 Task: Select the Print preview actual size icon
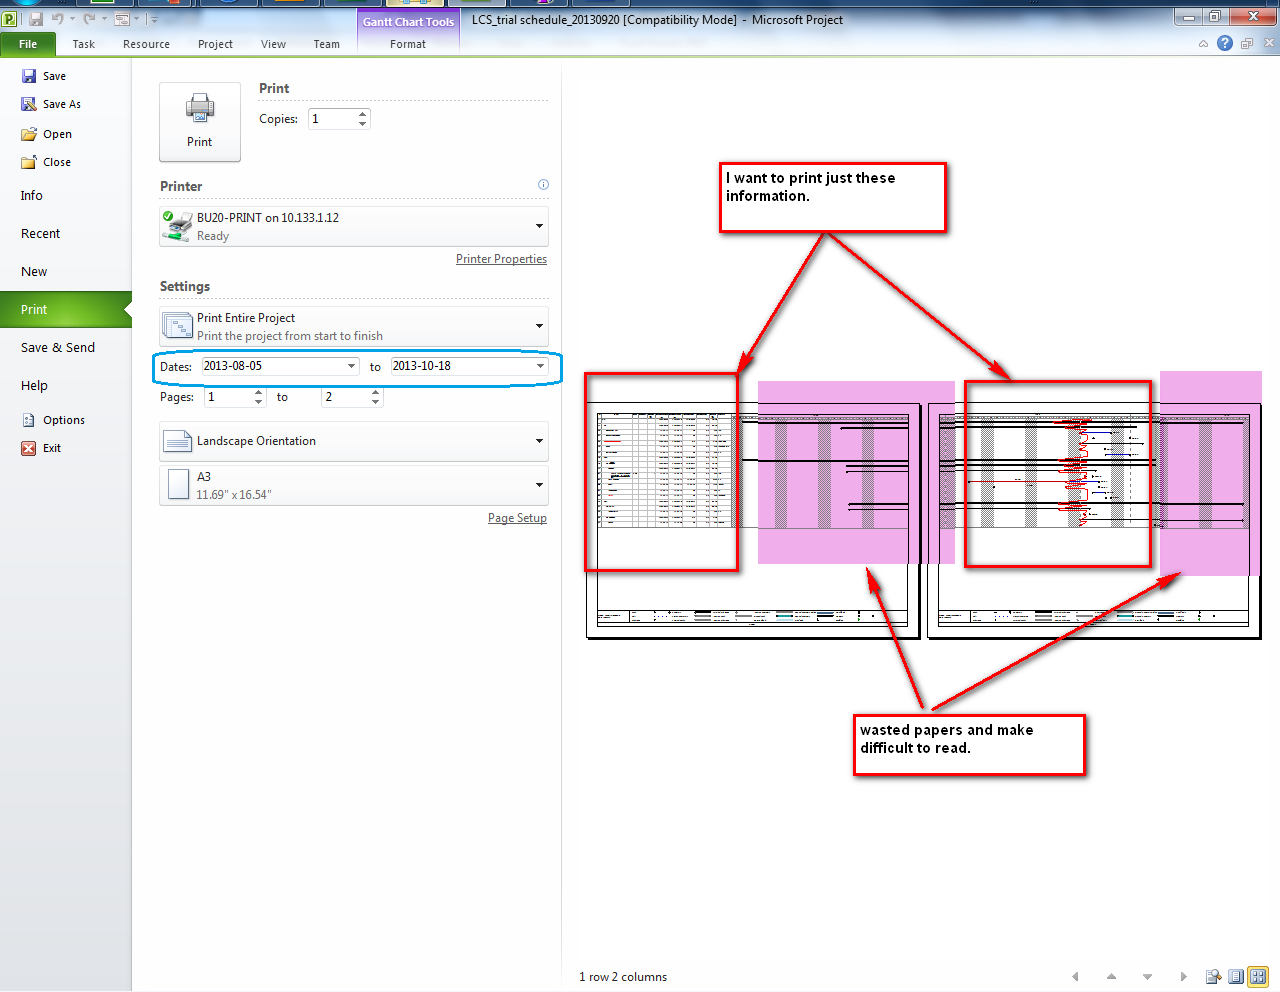click(x=1213, y=976)
